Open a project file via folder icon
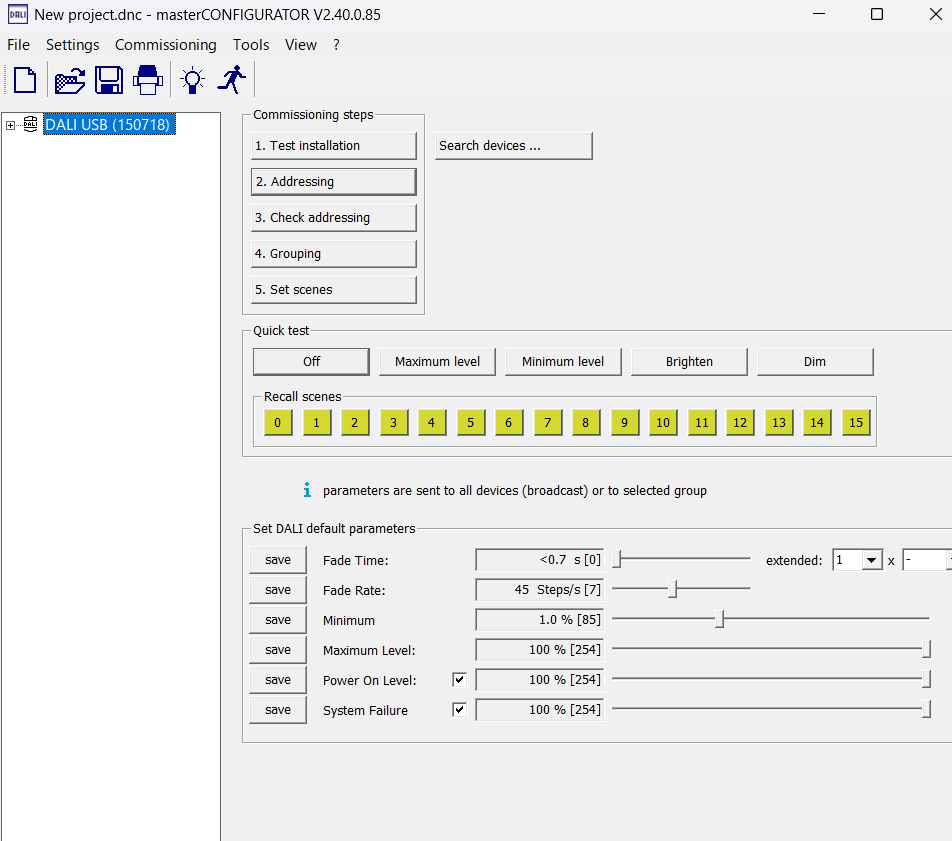The width and height of the screenshot is (952, 841). pyautogui.click(x=70, y=80)
